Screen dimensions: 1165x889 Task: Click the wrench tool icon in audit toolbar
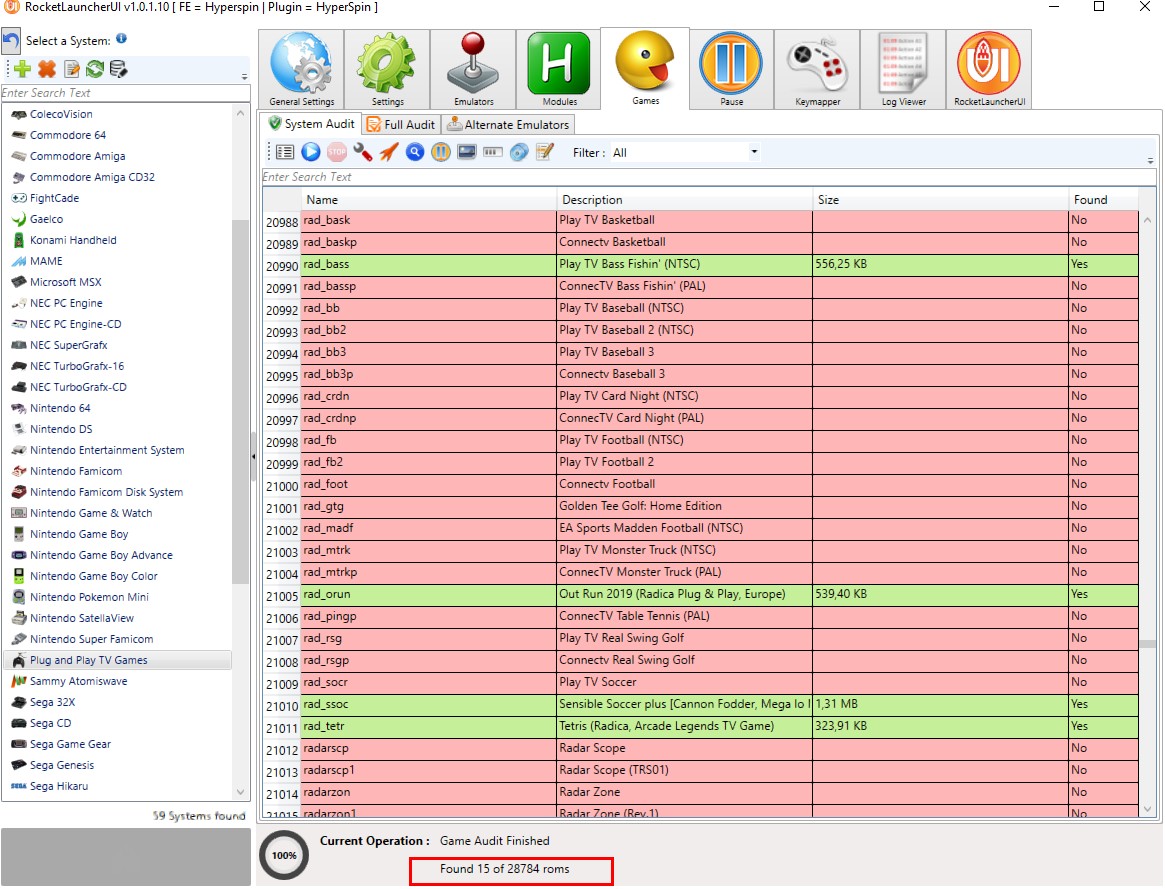pos(363,152)
